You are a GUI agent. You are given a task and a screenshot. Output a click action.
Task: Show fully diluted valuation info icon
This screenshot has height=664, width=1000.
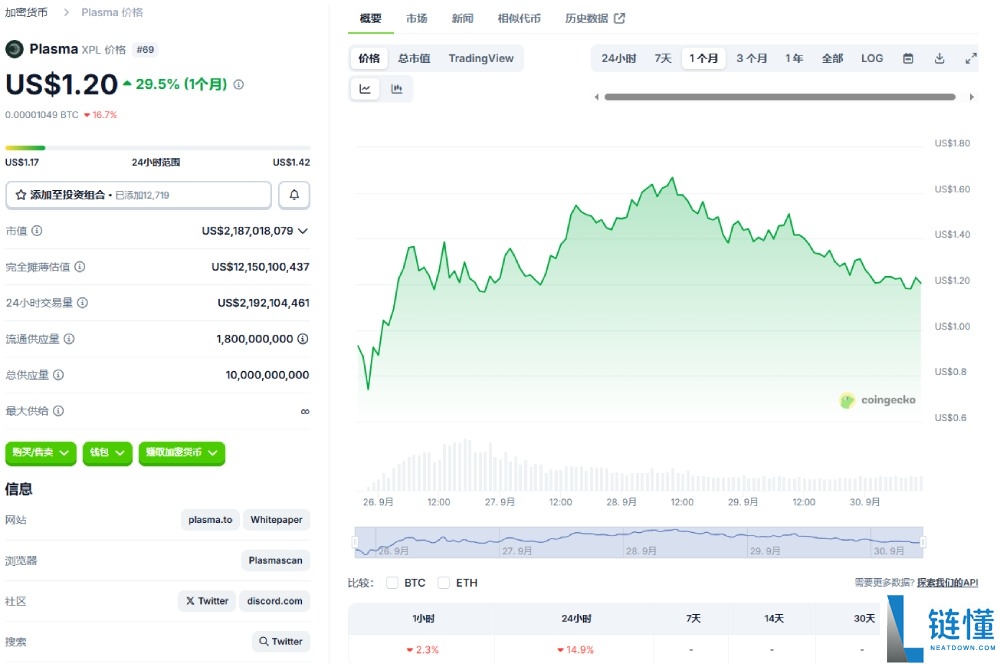(80, 267)
